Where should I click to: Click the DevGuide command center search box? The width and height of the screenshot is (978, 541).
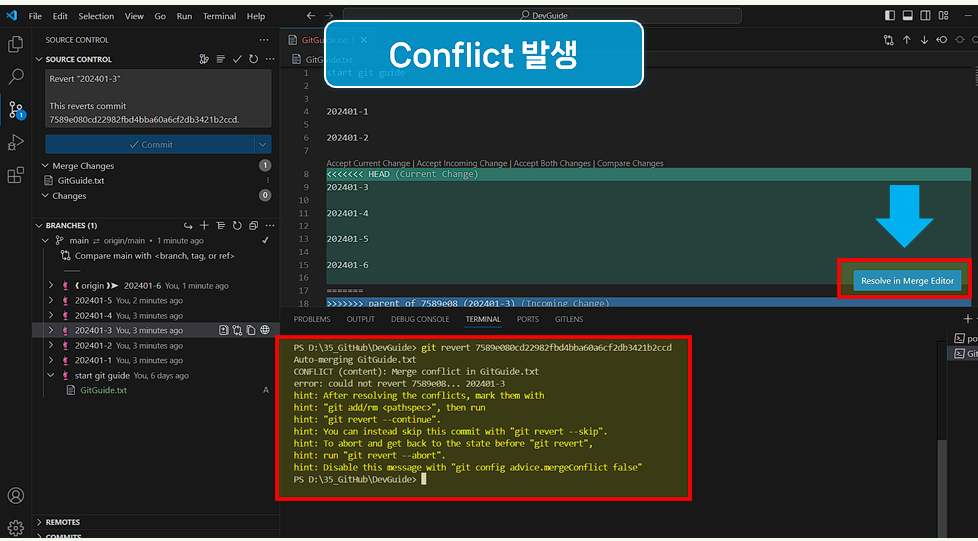coord(542,16)
